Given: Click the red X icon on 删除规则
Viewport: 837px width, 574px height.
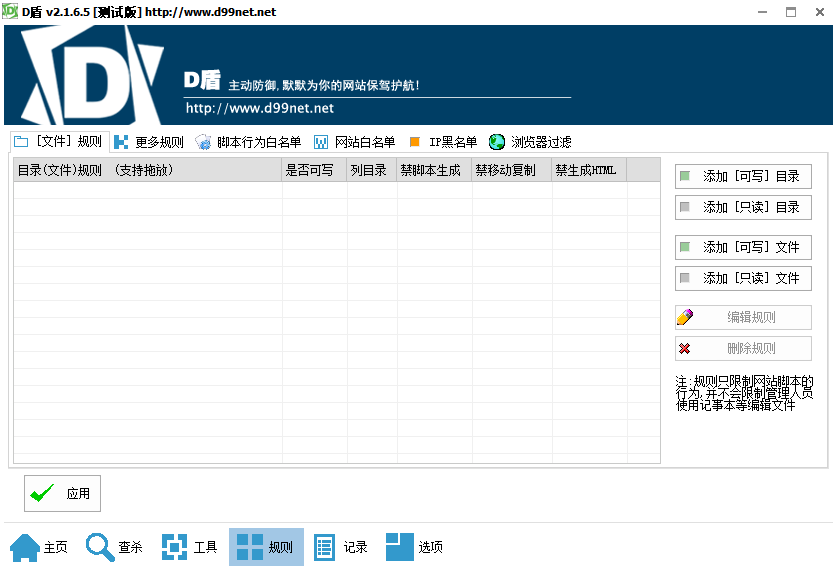Looking at the screenshot, I should 684,349.
